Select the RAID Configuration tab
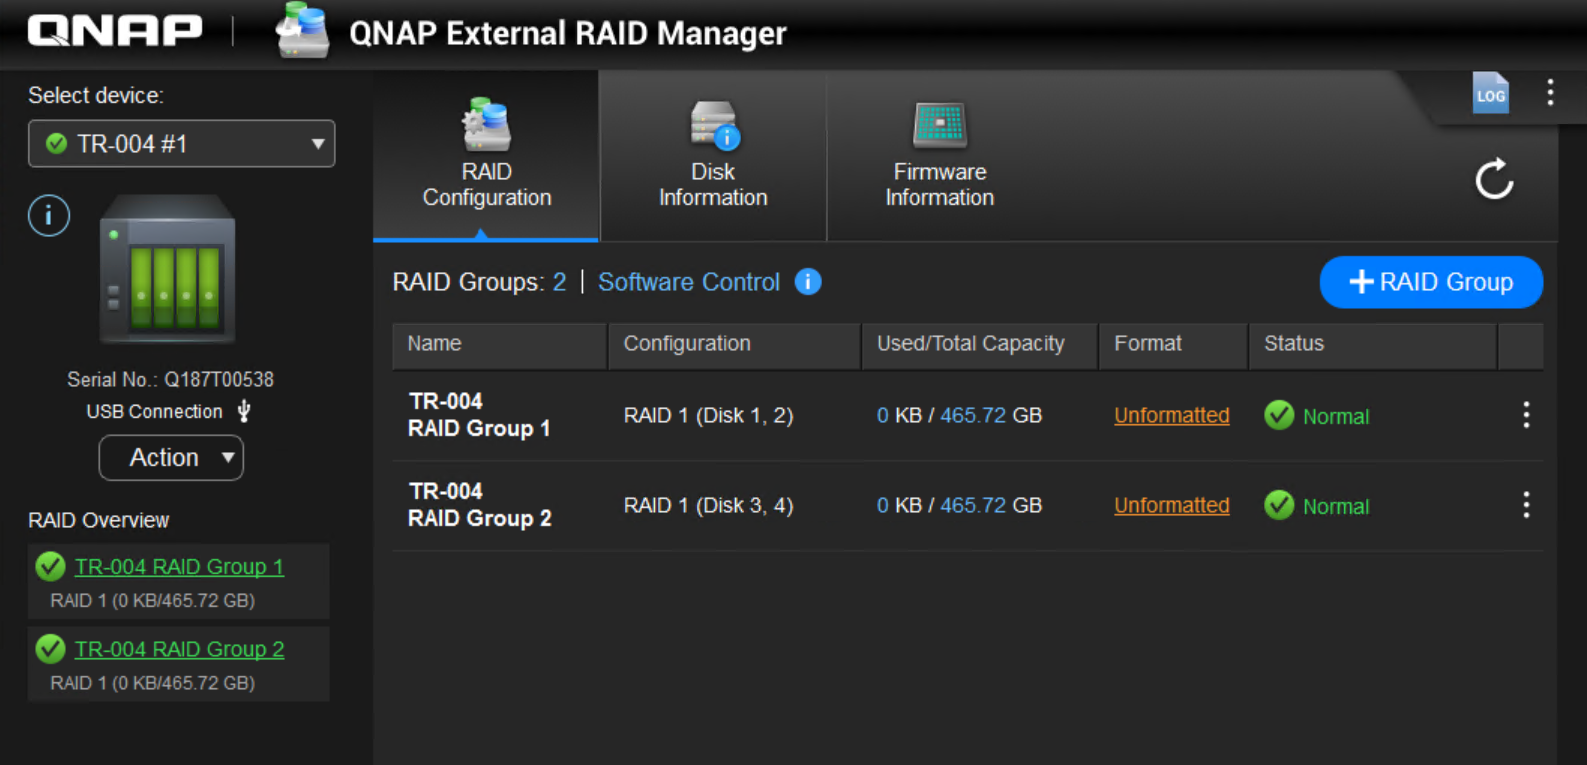The image size is (1587, 765). pyautogui.click(x=486, y=157)
